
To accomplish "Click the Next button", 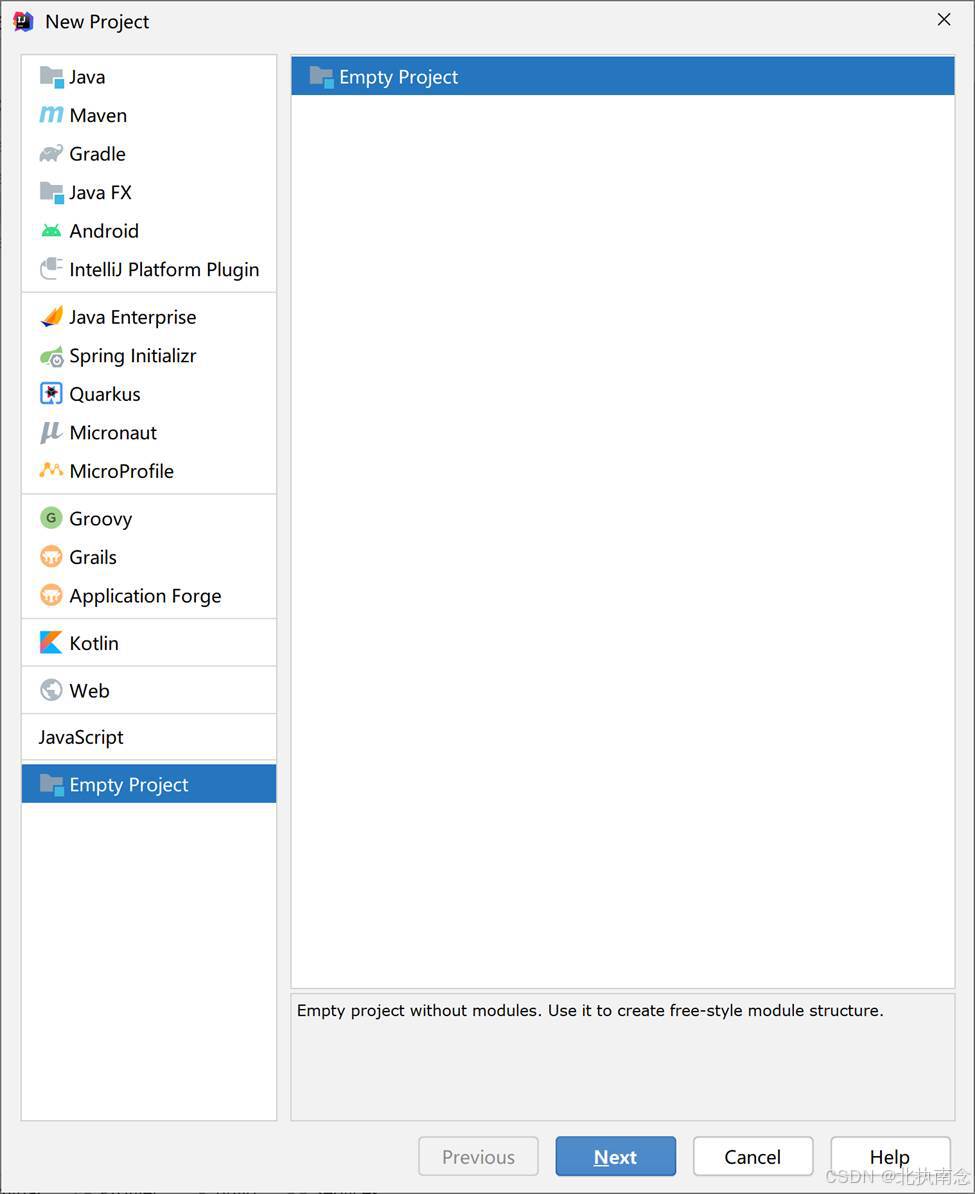I will pyautogui.click(x=615, y=1157).
